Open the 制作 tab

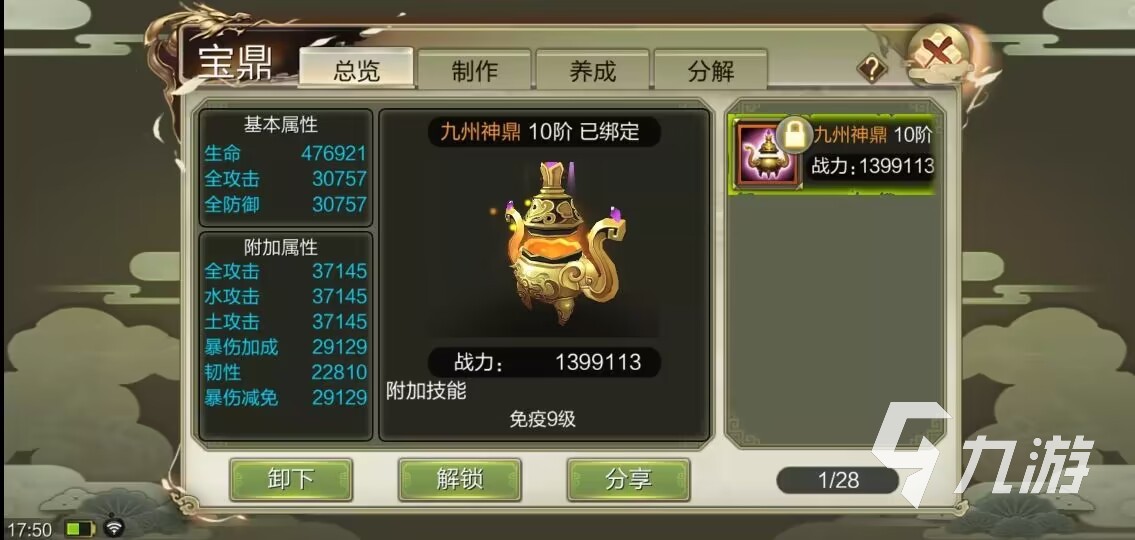tap(475, 70)
